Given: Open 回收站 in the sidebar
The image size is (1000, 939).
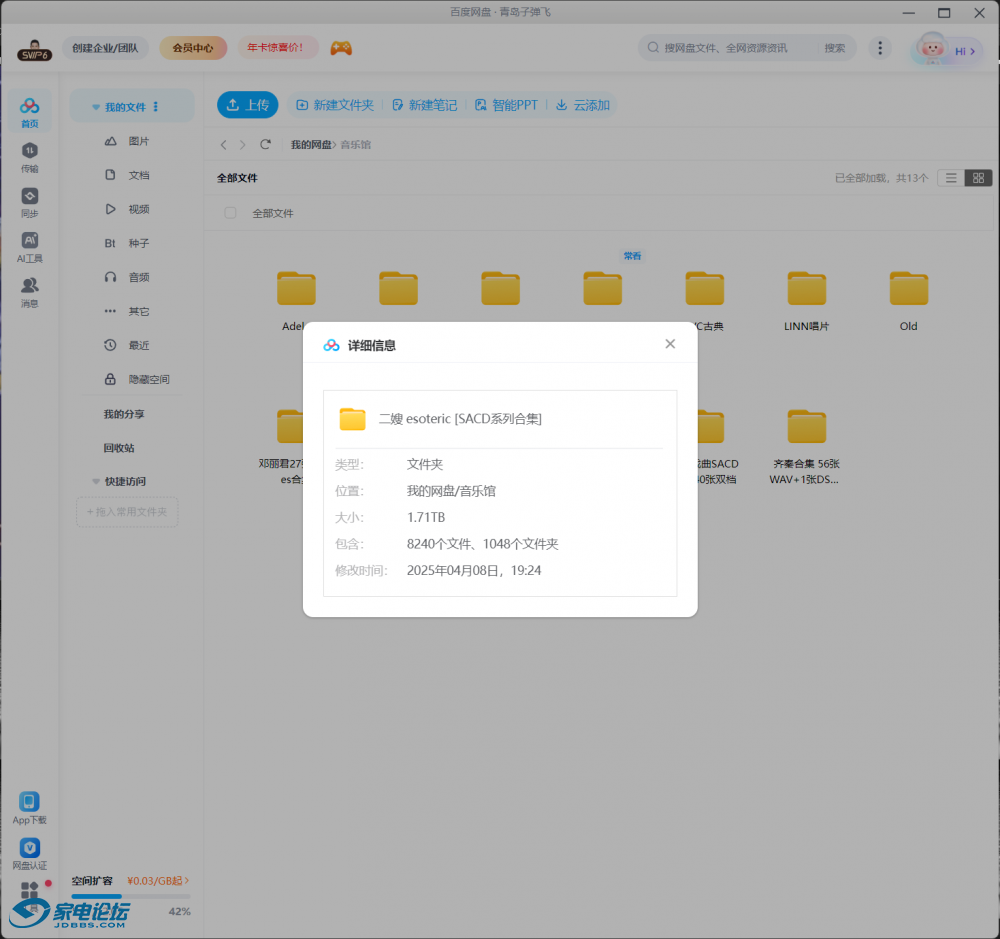Looking at the screenshot, I should pyautogui.click(x=119, y=448).
